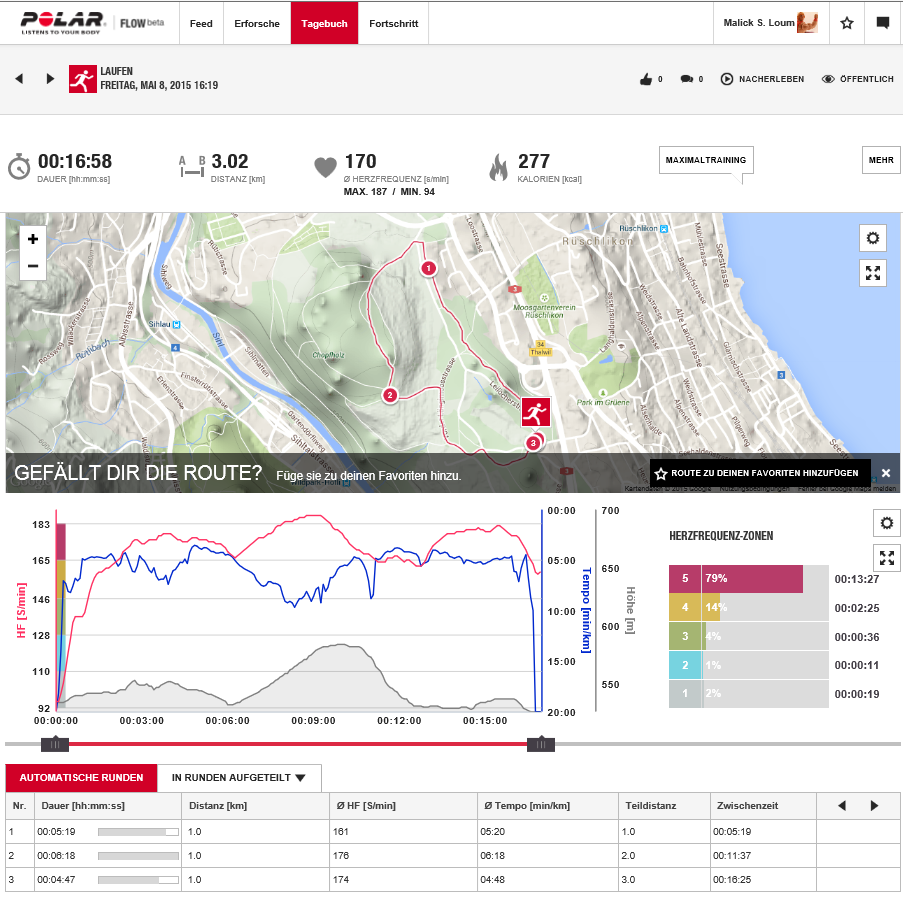Toggle the Öffentlich visibility setting
The height and width of the screenshot is (899, 903).
857,79
